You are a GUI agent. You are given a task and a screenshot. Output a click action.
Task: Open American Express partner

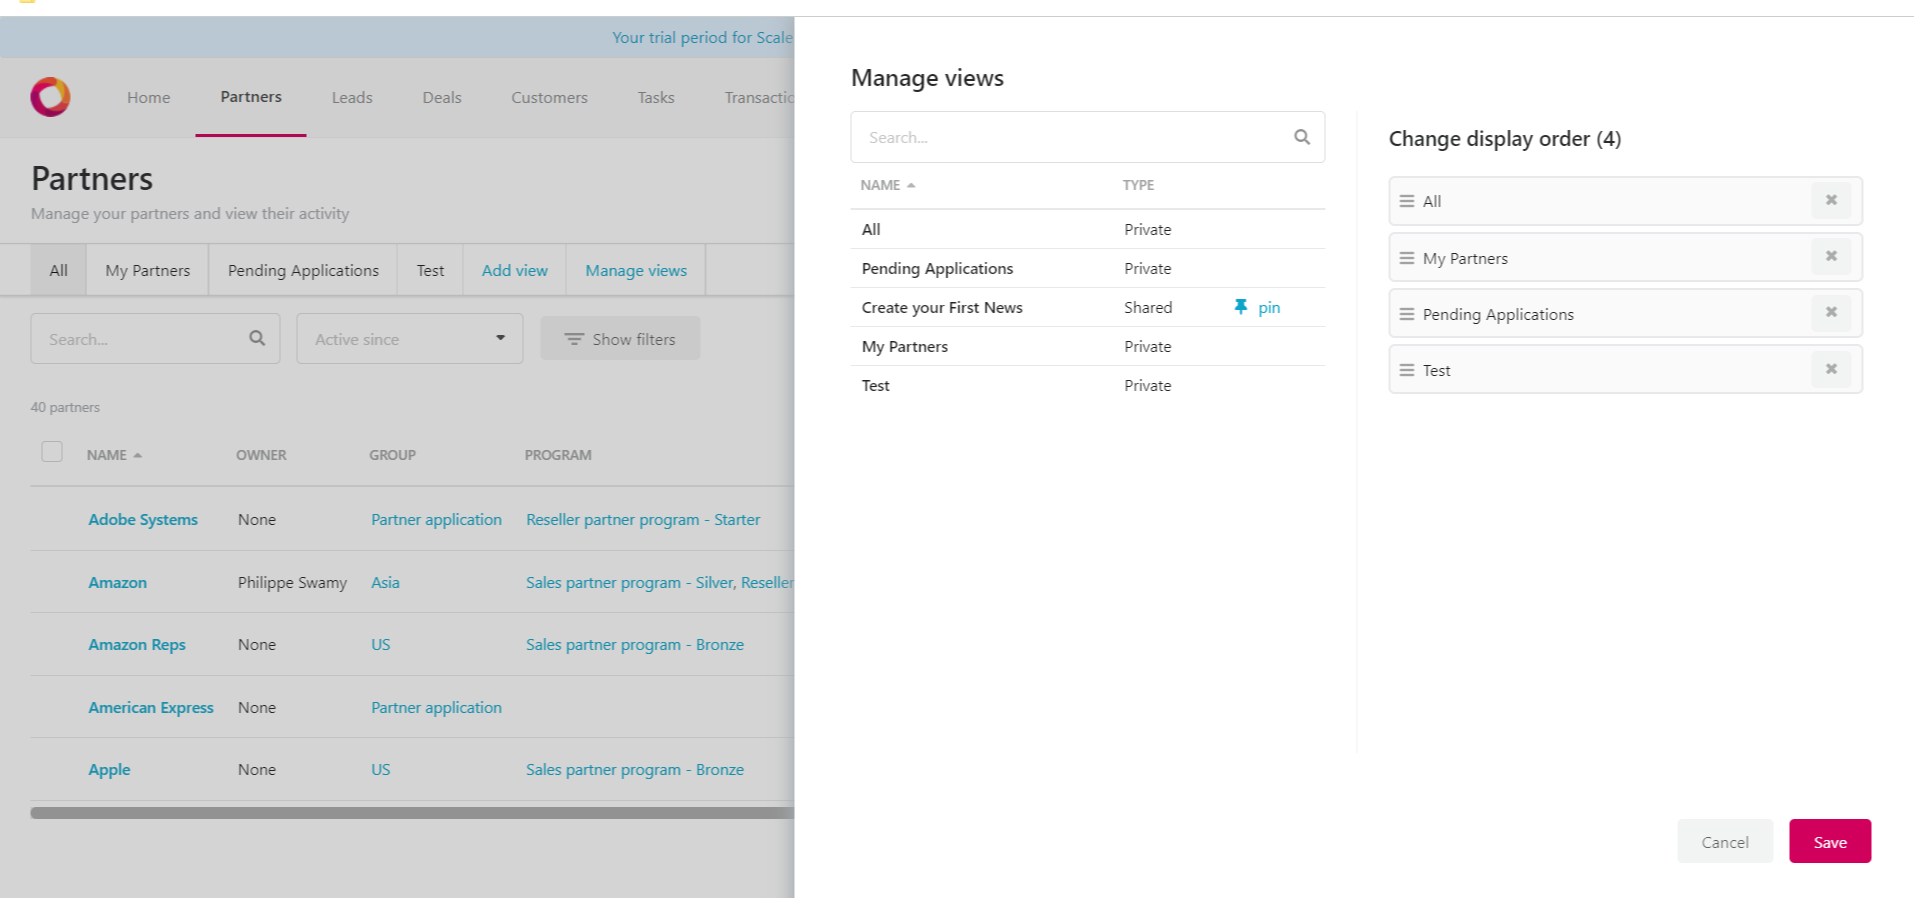[x=151, y=707]
